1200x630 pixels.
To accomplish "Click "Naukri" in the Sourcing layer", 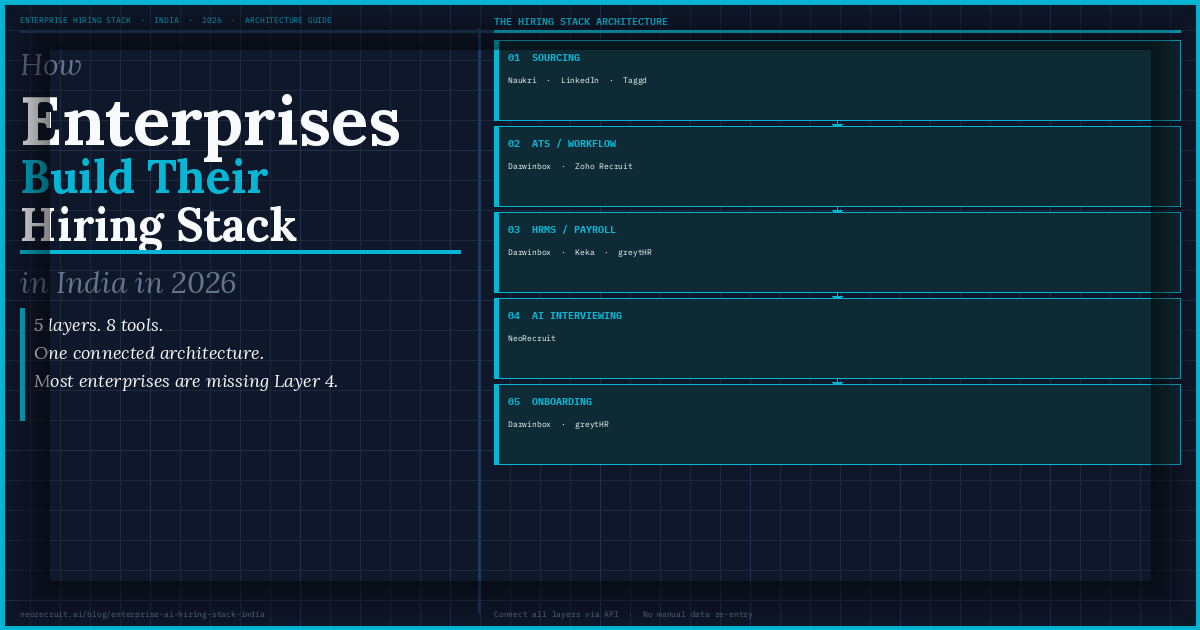I will tap(522, 80).
